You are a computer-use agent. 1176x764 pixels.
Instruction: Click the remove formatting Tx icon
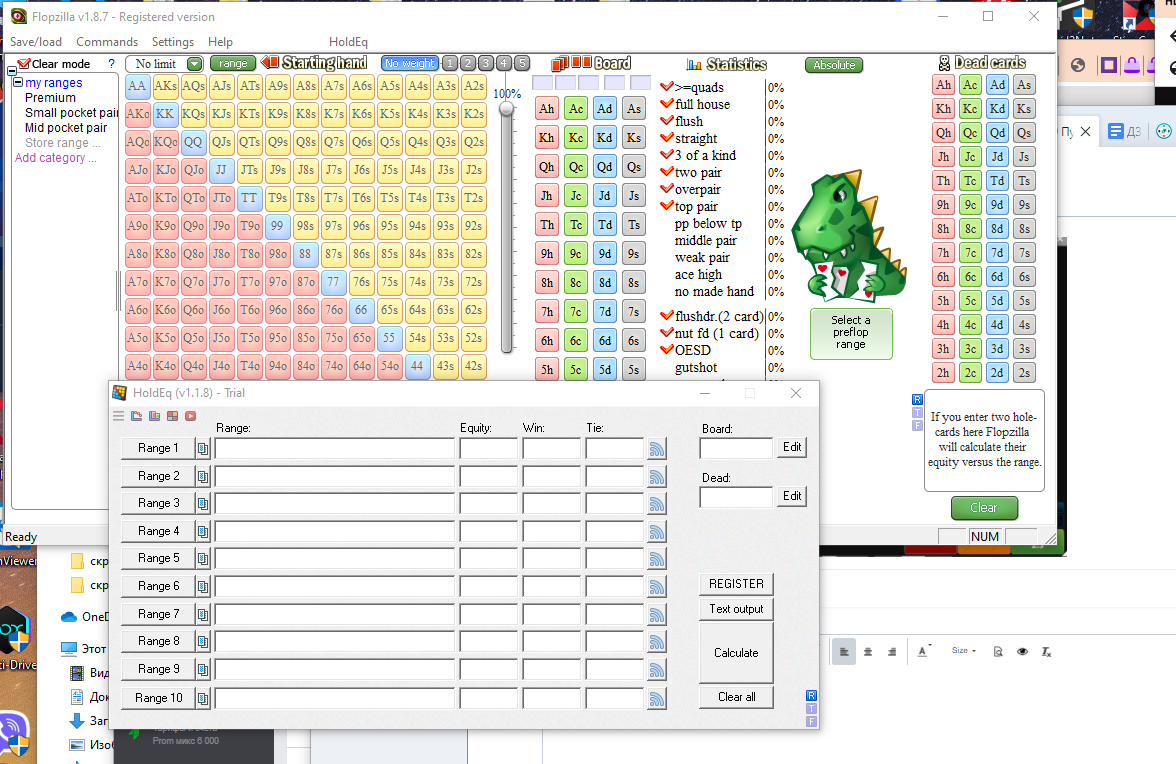[x=1046, y=652]
